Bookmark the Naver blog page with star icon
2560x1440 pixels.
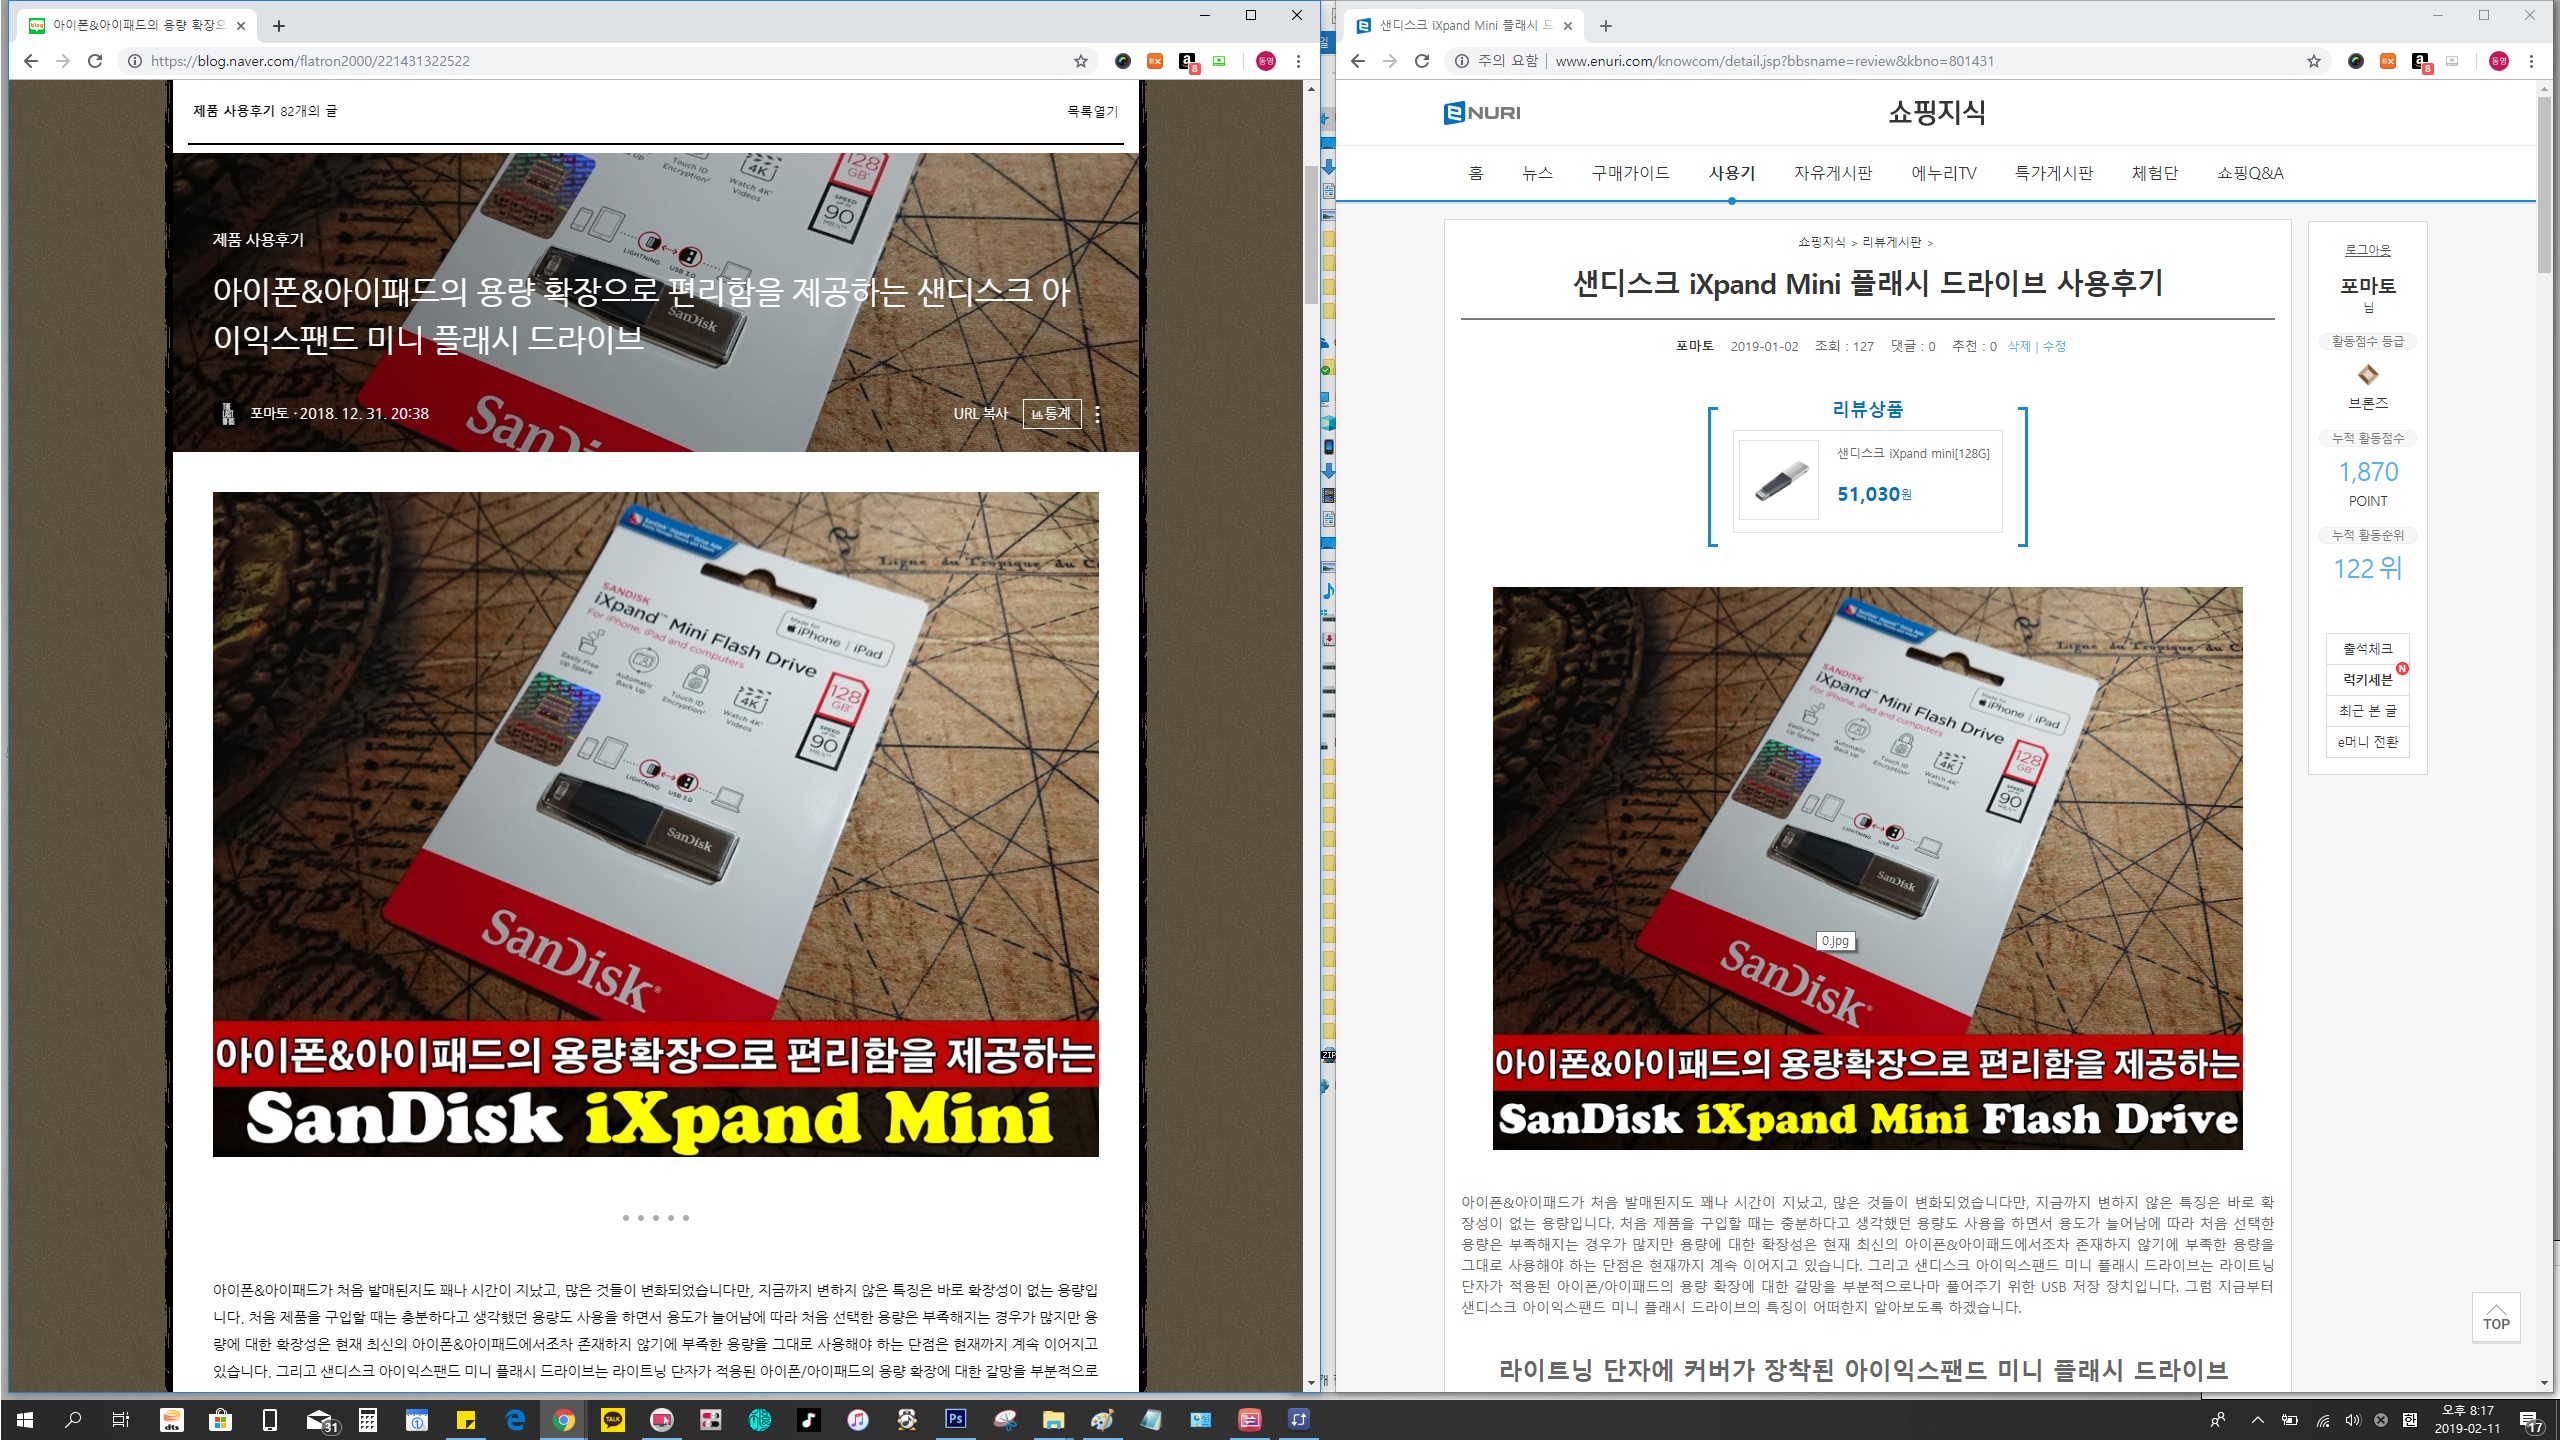[x=1080, y=61]
